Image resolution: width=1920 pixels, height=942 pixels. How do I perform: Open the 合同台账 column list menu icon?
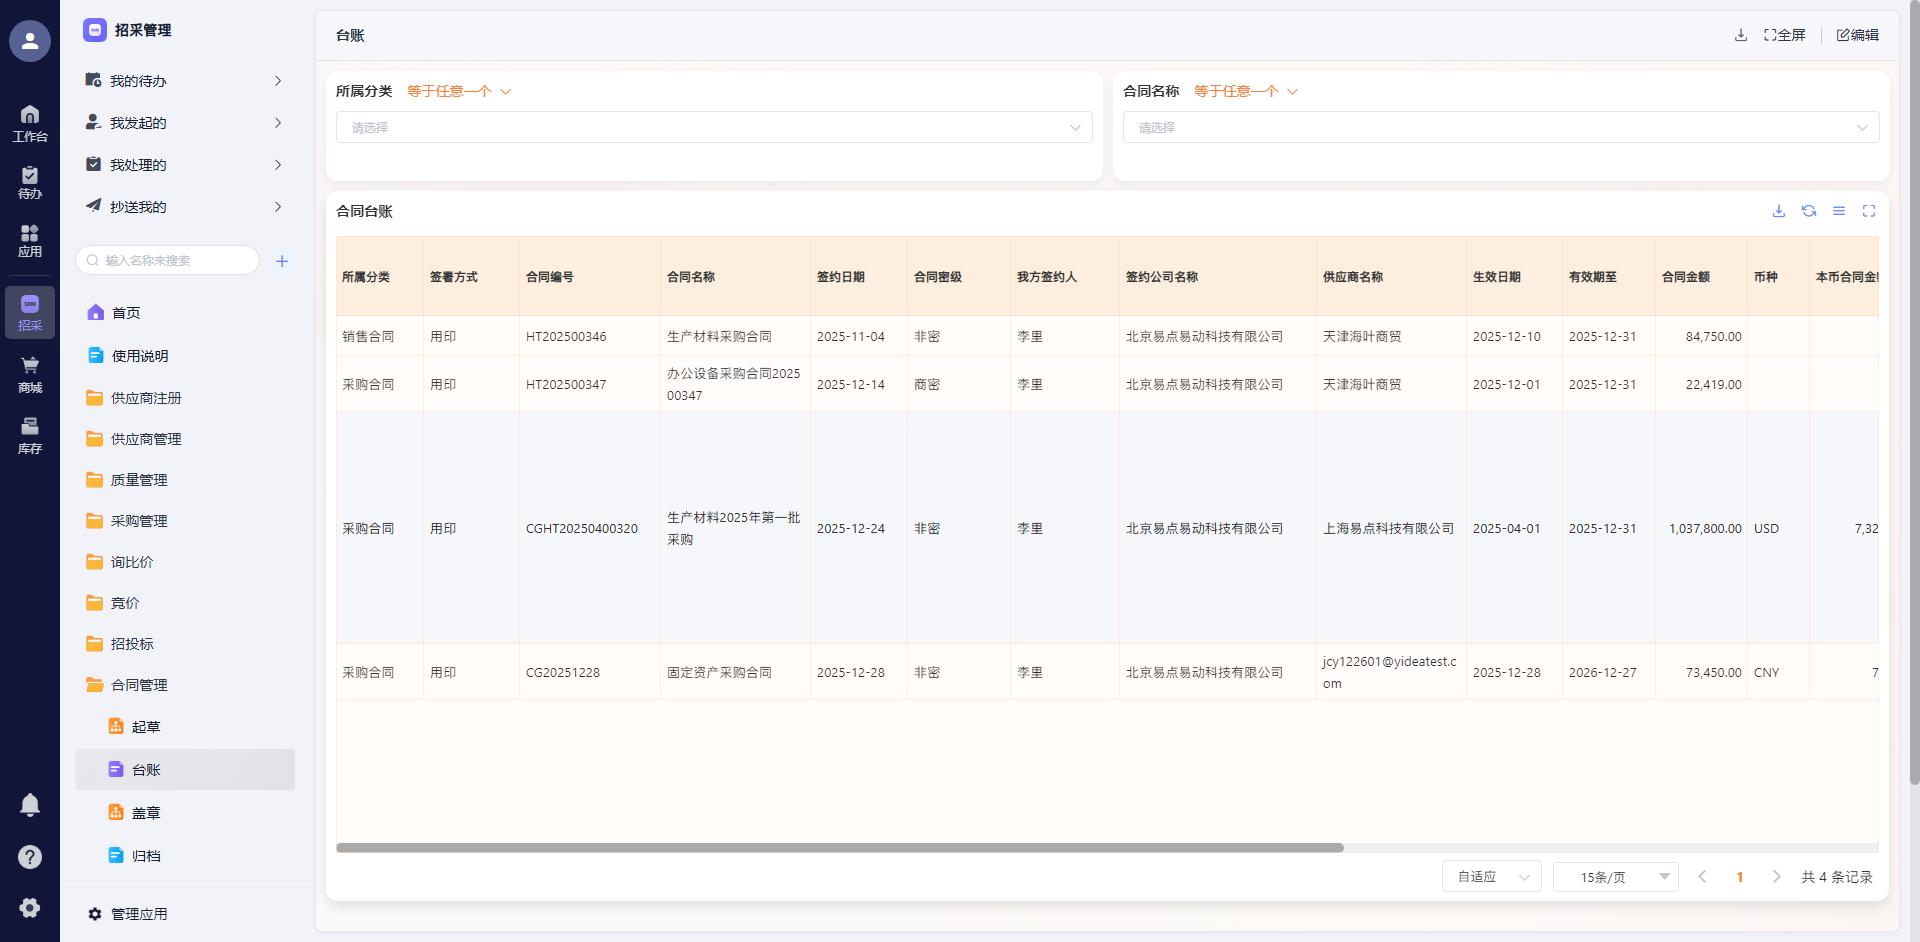click(x=1839, y=211)
